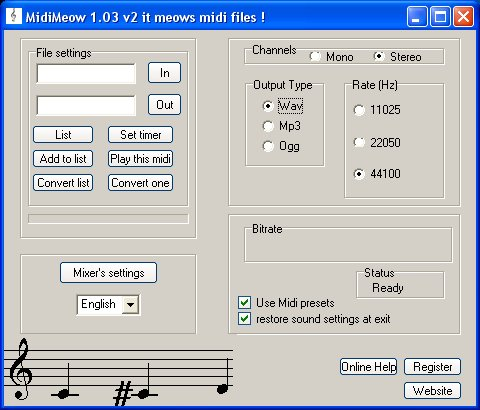The height and width of the screenshot is (410, 480).
Task: Click the Ready status text
Action: [388, 288]
